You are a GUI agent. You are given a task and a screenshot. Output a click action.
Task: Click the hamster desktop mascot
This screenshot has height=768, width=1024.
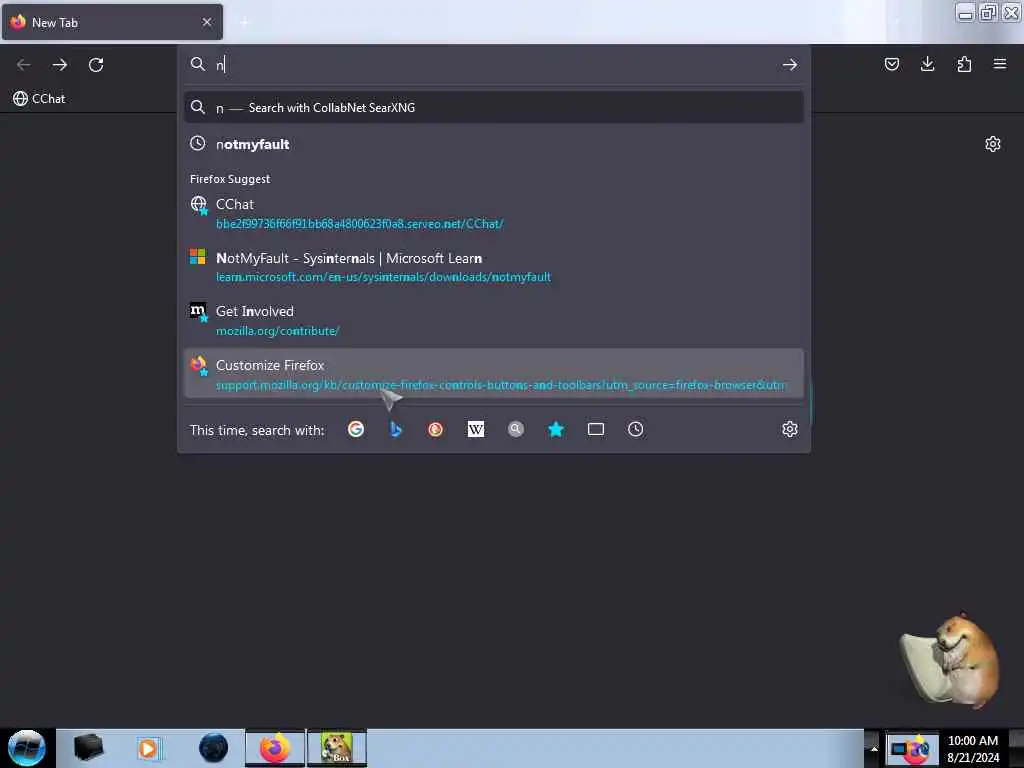[x=950, y=660]
